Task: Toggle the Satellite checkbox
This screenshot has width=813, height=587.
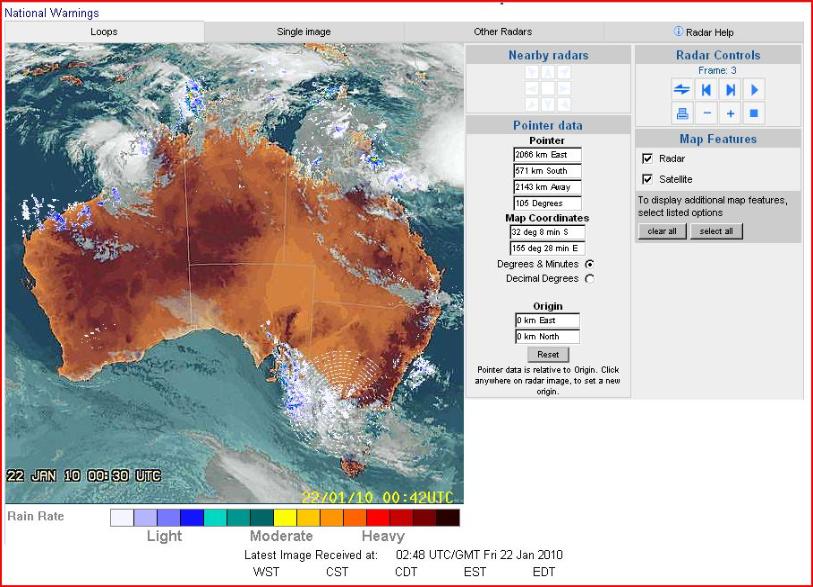Action: 648,179
